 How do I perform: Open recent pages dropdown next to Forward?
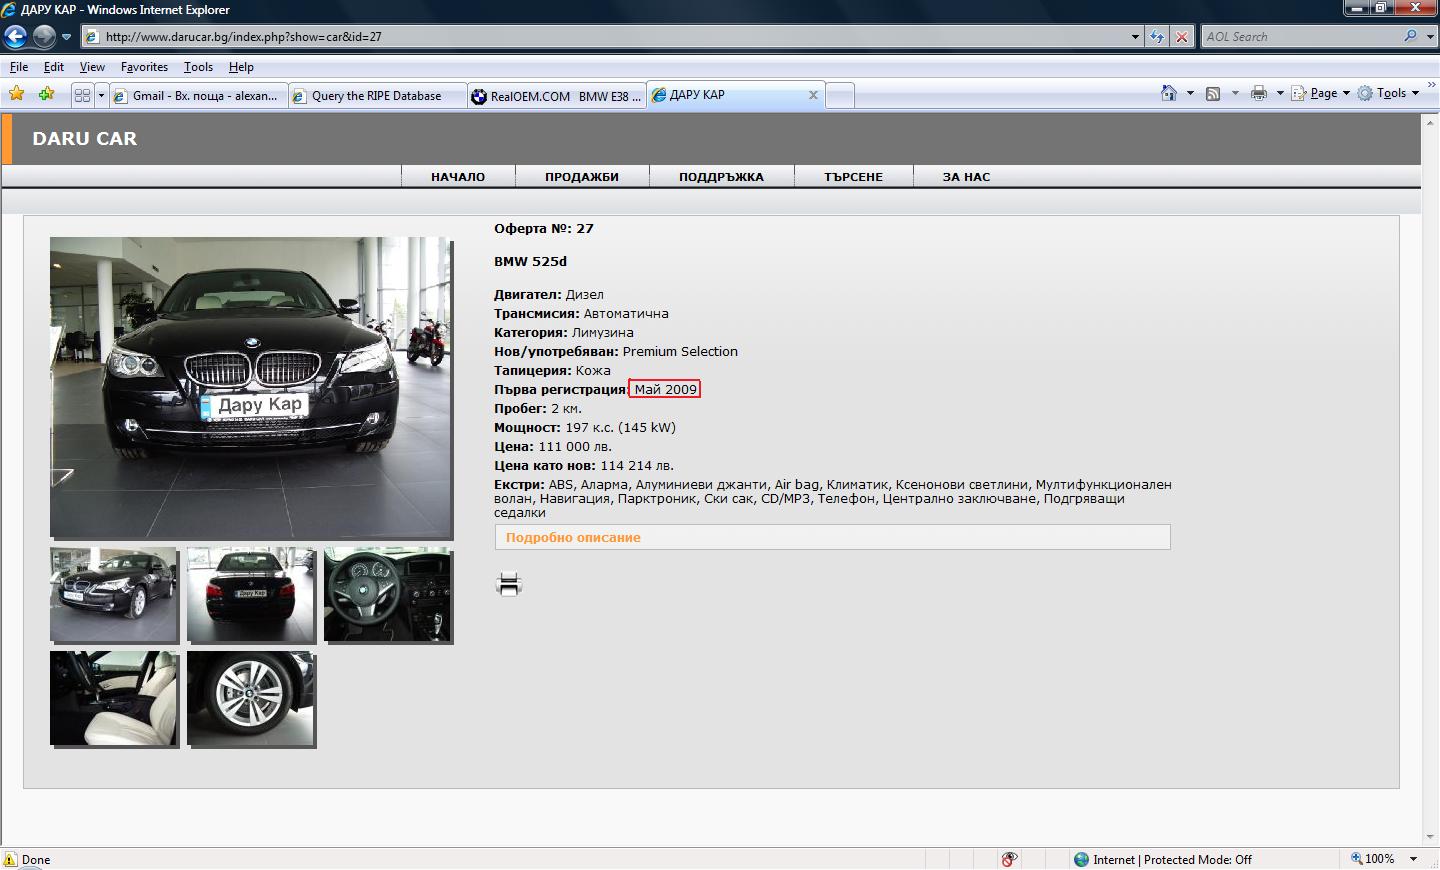click(x=67, y=37)
